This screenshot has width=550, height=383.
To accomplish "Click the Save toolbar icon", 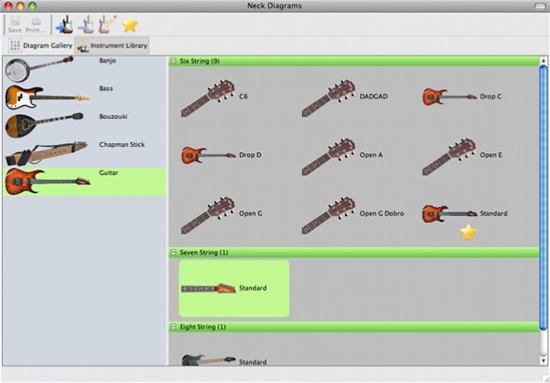I will (15, 25).
